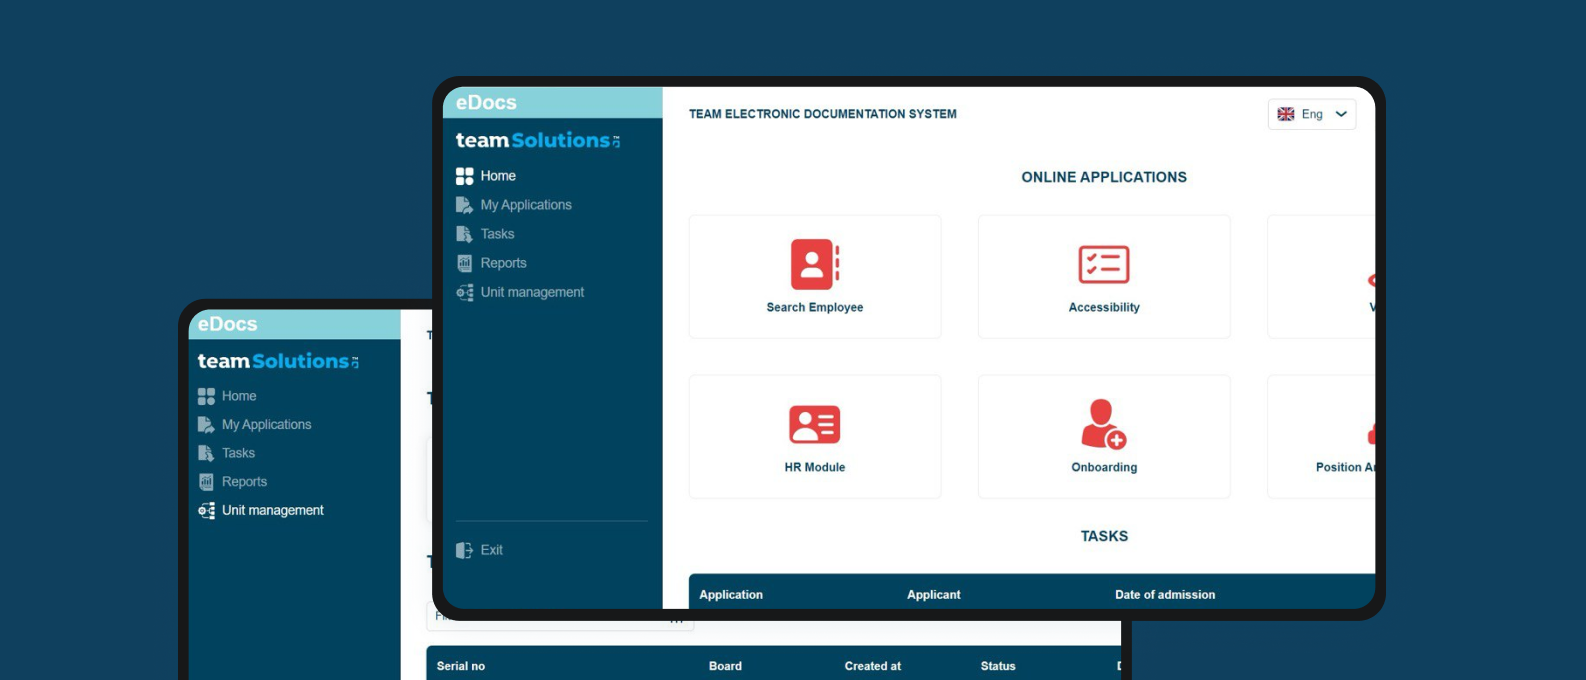
Task: Click TEAM ELECTRONIC DOCUMENTATION SYSTEM header text
Action: click(x=823, y=114)
